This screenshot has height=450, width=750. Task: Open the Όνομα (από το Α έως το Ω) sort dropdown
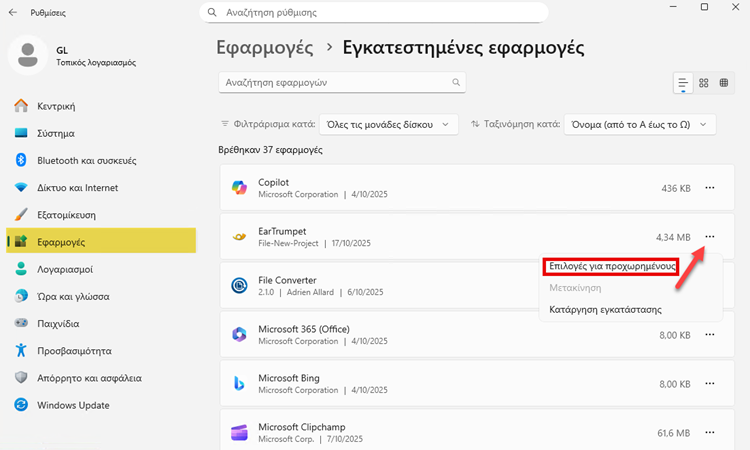[640, 124]
